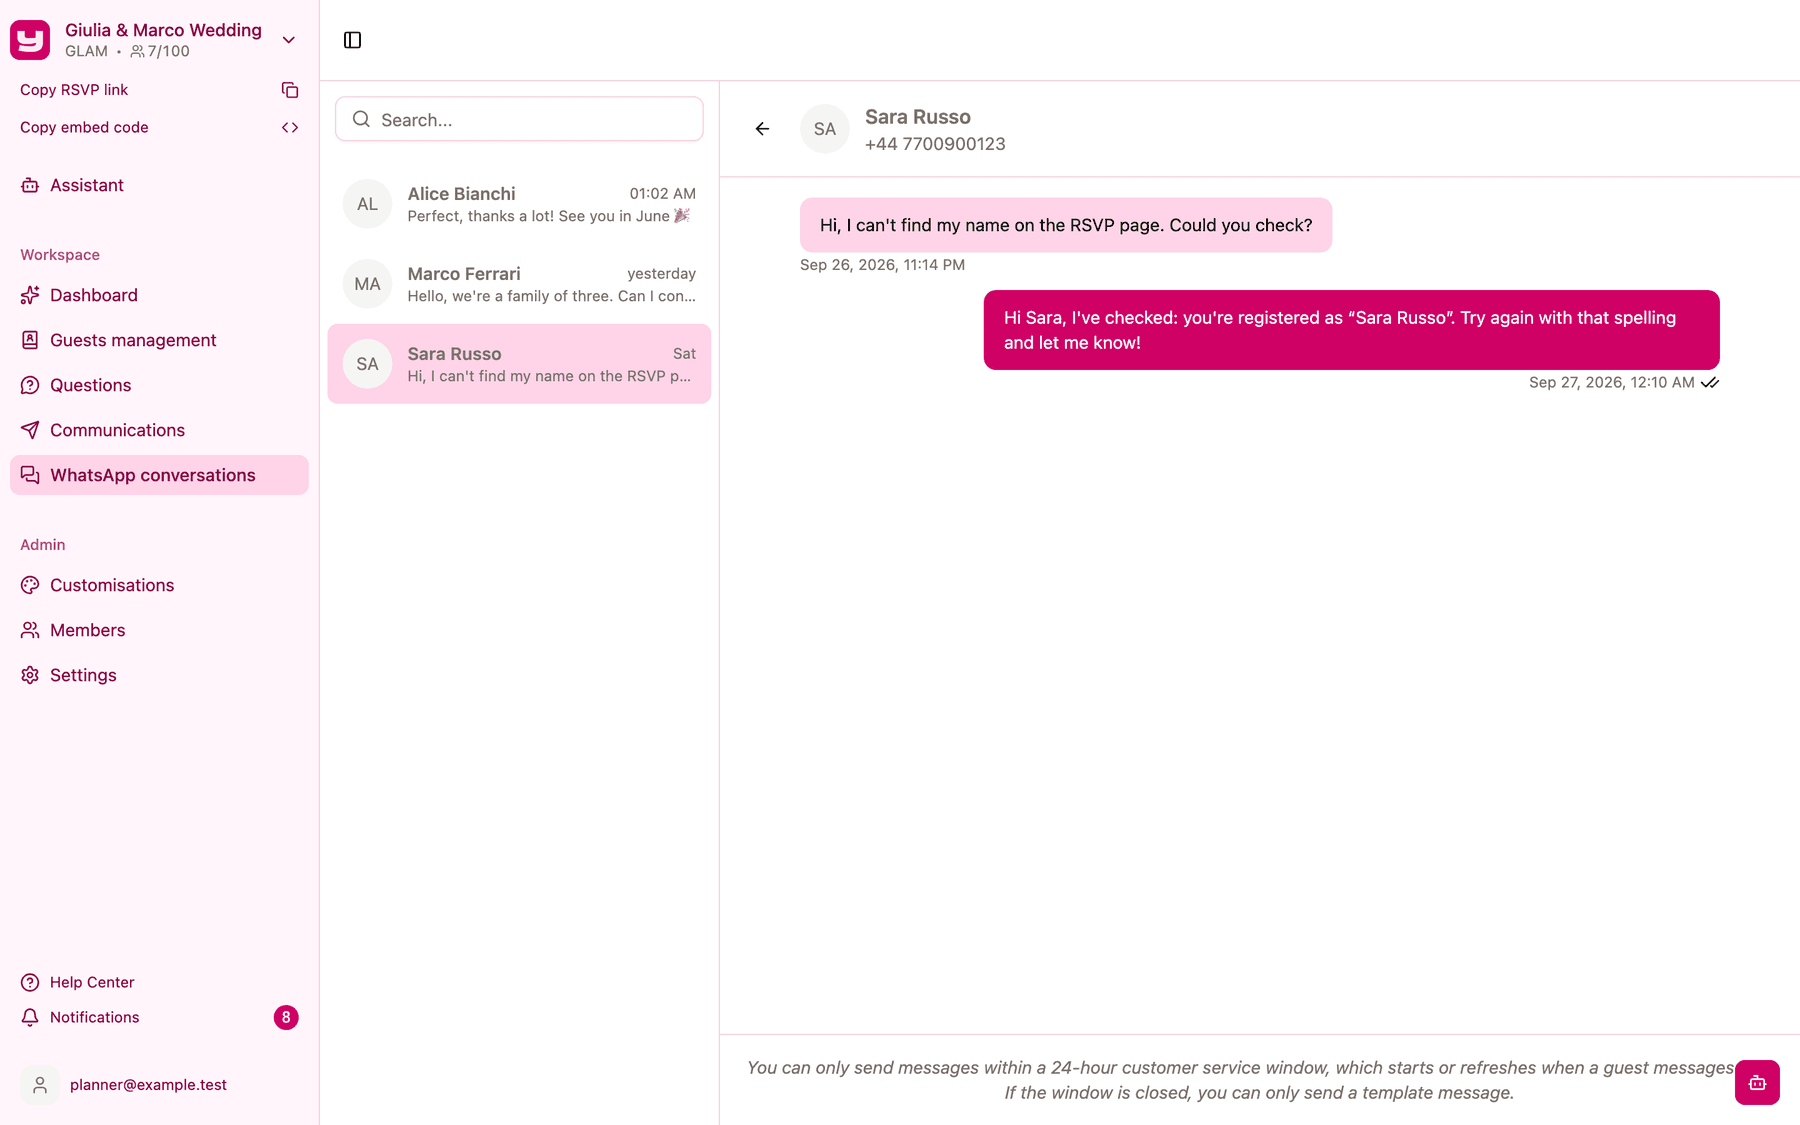Click the Questions help-circle icon
Image resolution: width=1800 pixels, height=1125 pixels.
(30, 385)
